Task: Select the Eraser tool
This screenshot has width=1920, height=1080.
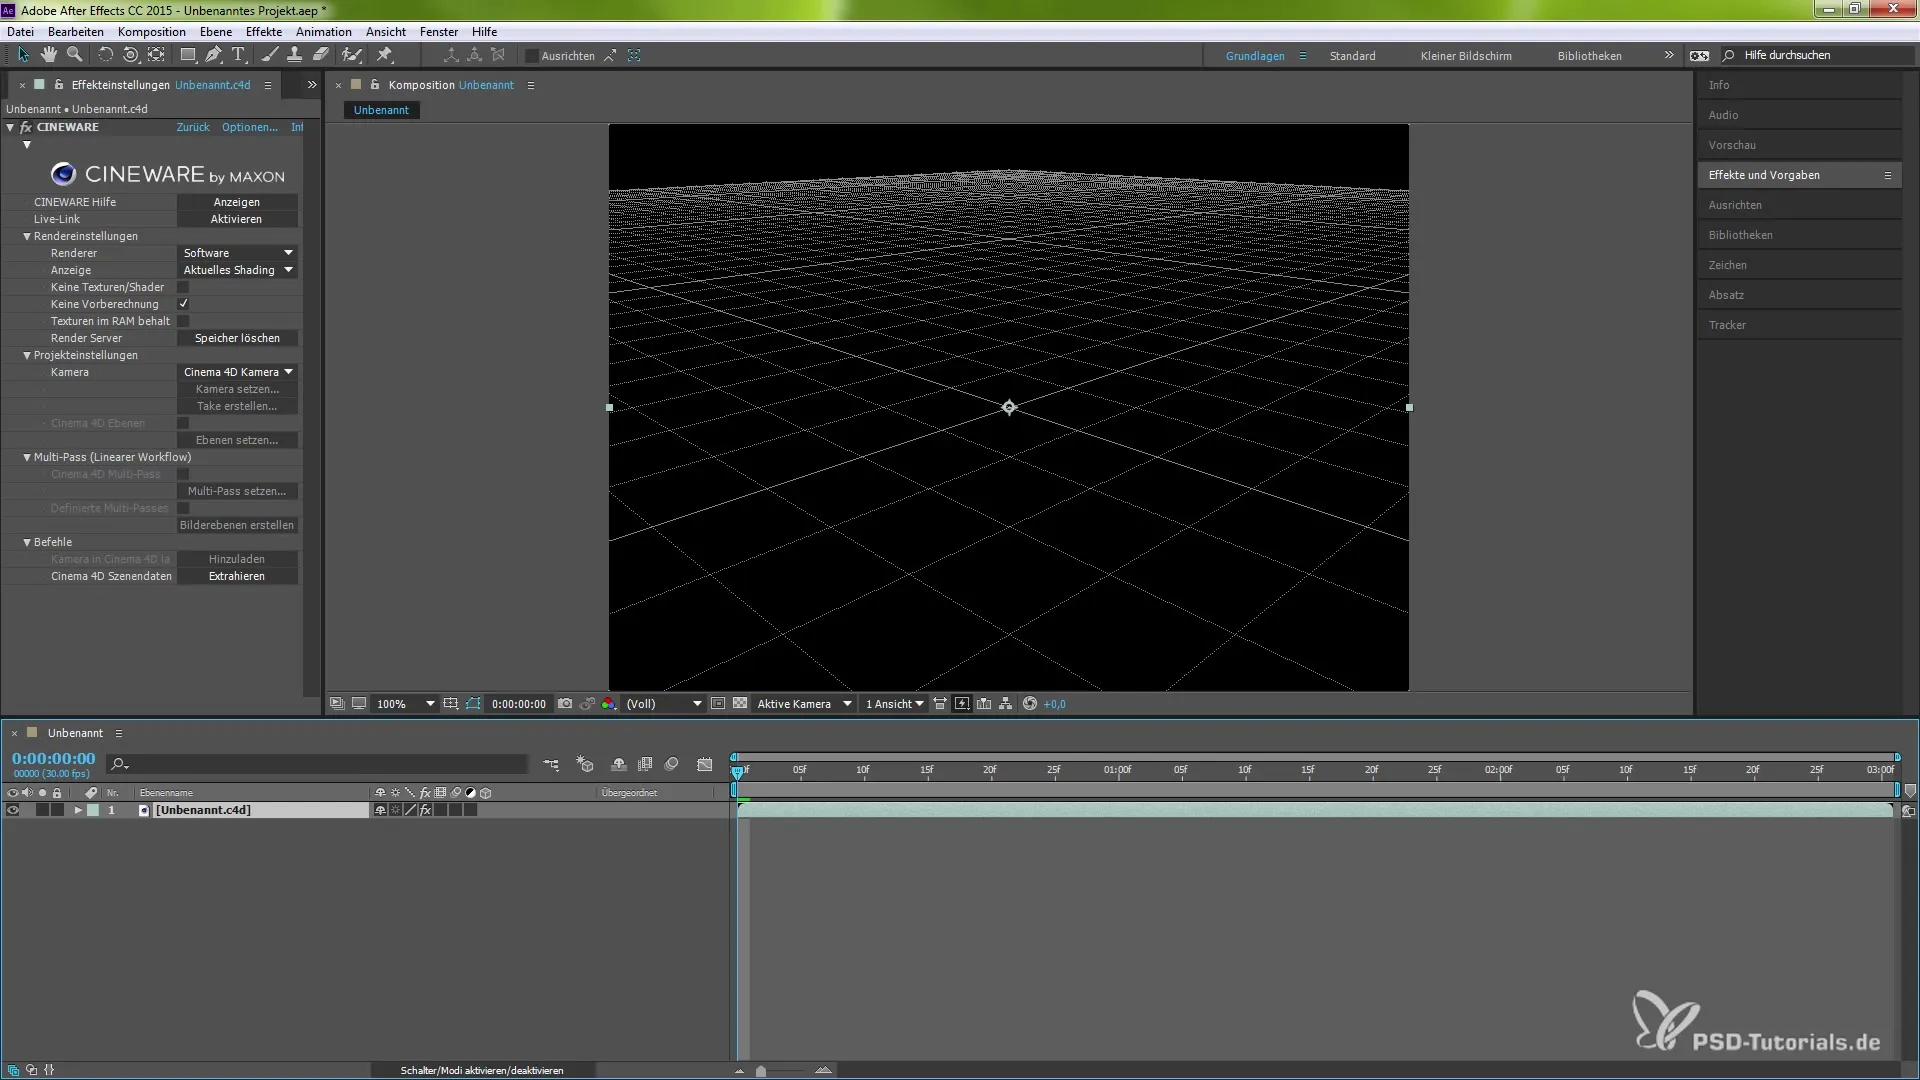Action: 321,55
